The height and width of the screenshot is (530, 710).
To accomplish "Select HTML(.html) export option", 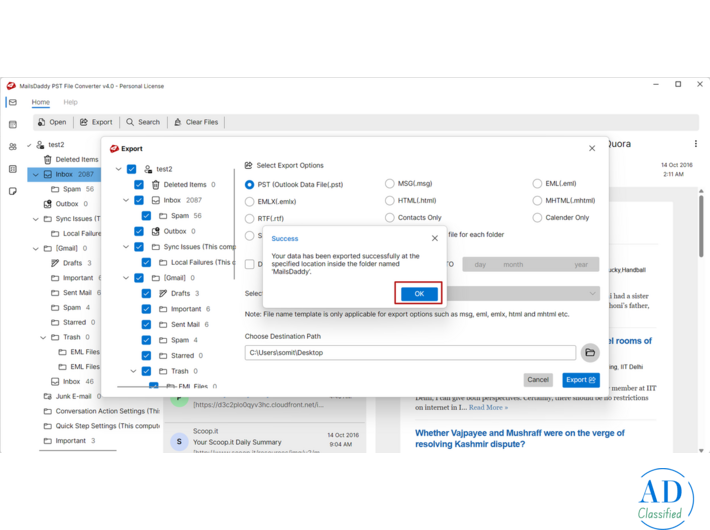I will tap(389, 200).
